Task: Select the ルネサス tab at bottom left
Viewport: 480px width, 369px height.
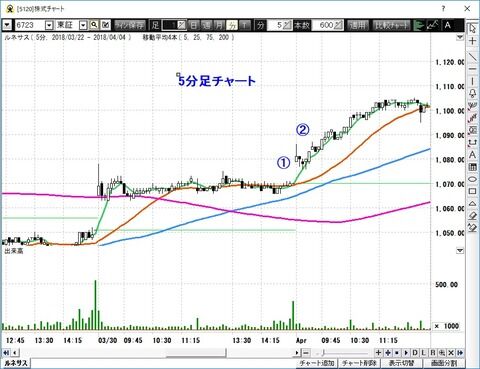Action: (x=16, y=363)
